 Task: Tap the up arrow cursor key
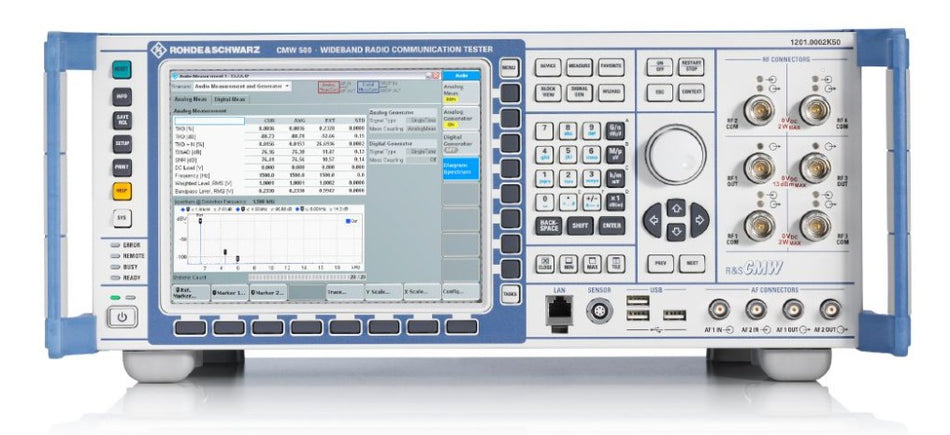pos(676,208)
